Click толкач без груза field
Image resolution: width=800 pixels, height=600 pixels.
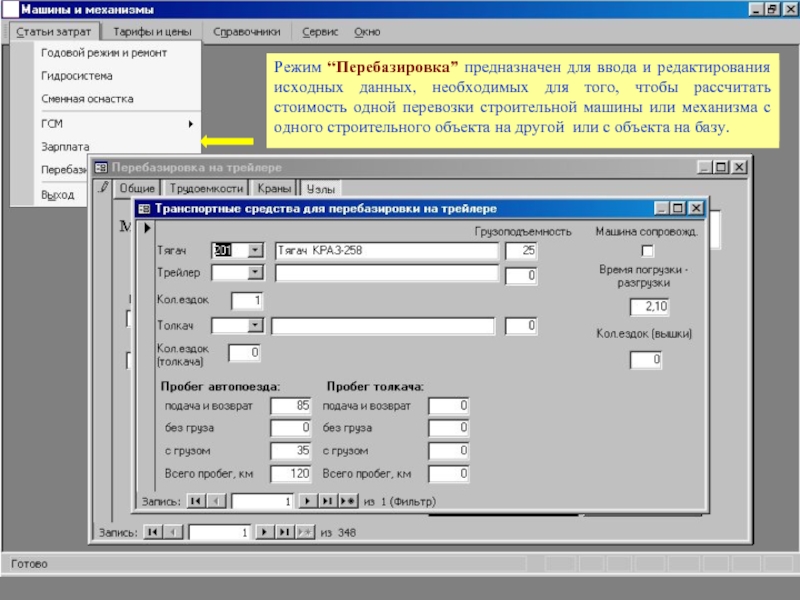(448, 428)
